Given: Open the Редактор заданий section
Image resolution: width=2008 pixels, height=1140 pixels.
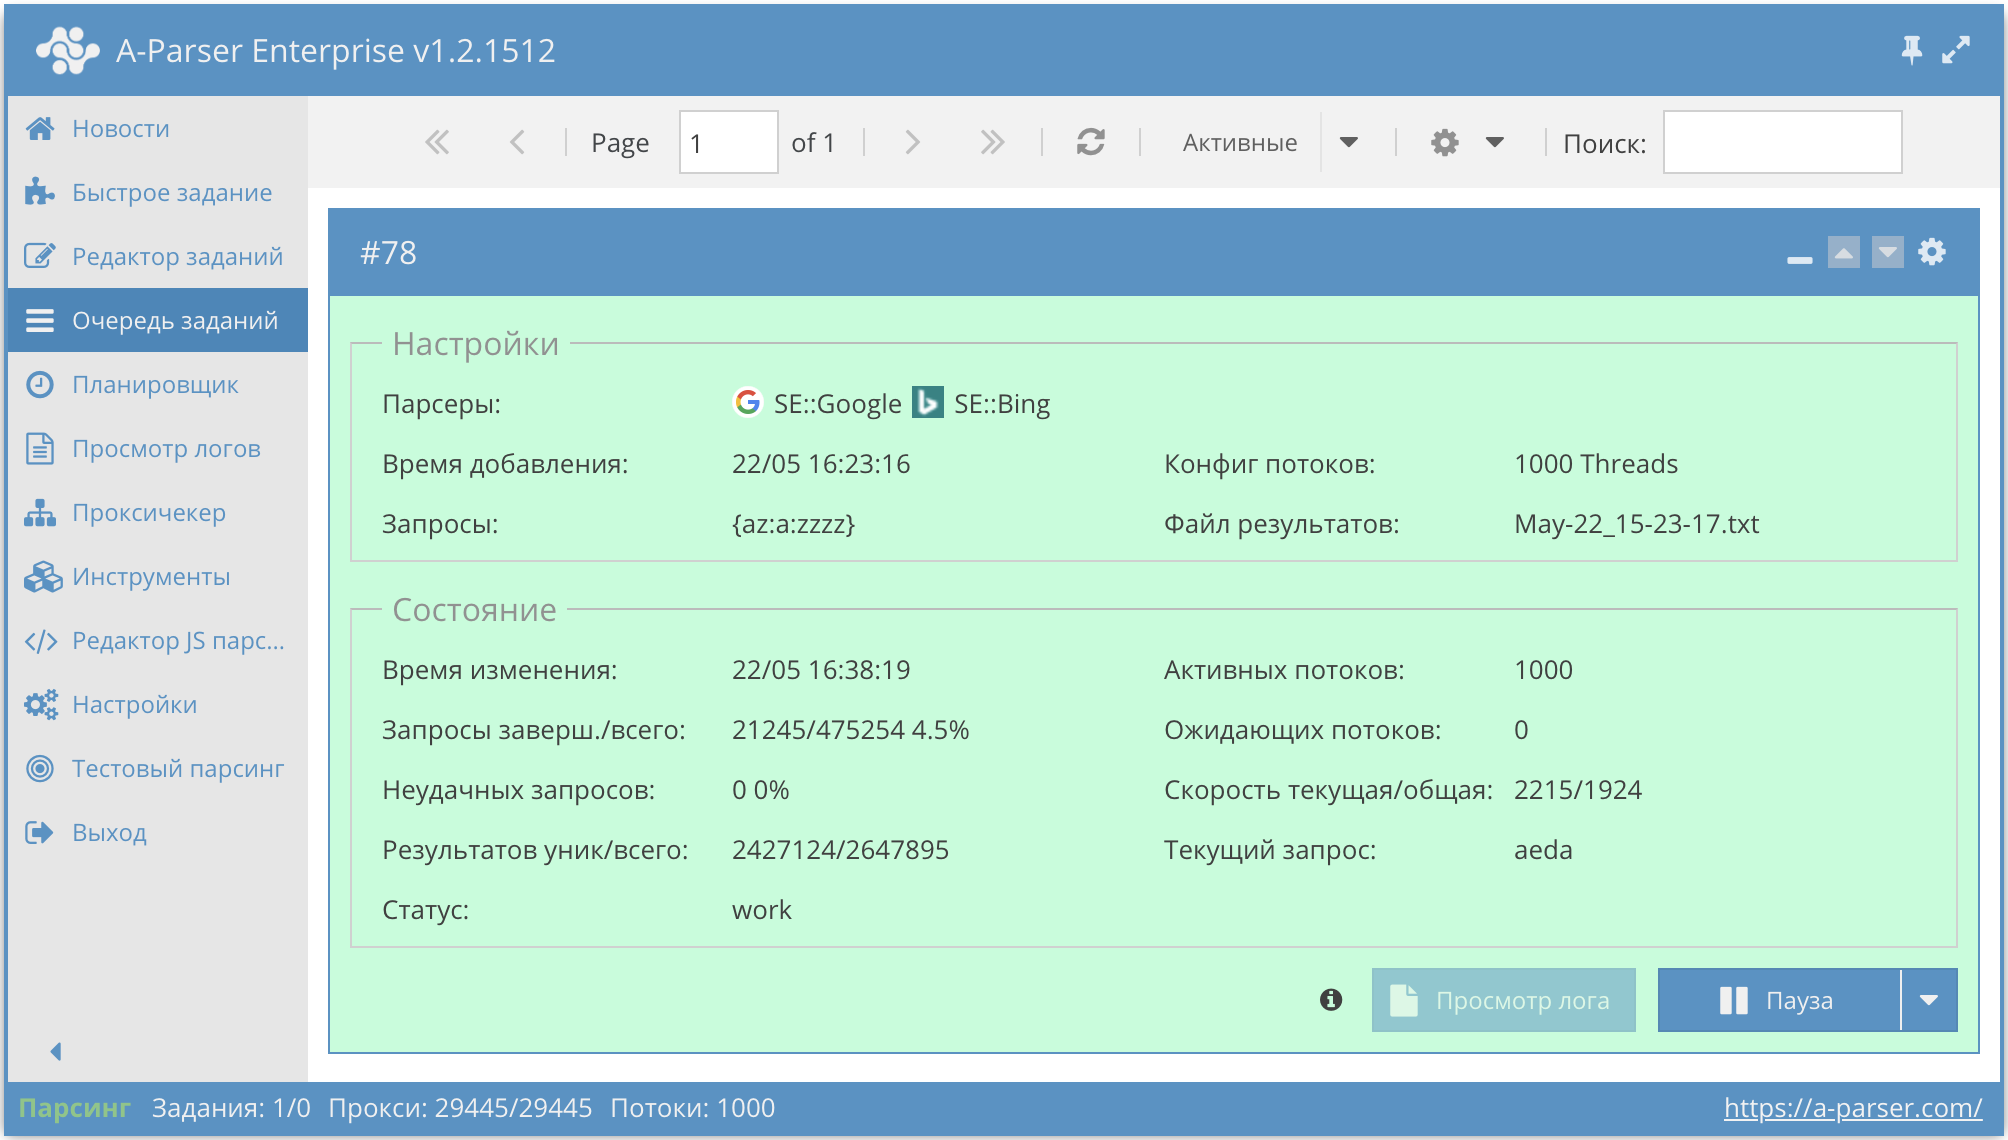Looking at the screenshot, I should [176, 256].
